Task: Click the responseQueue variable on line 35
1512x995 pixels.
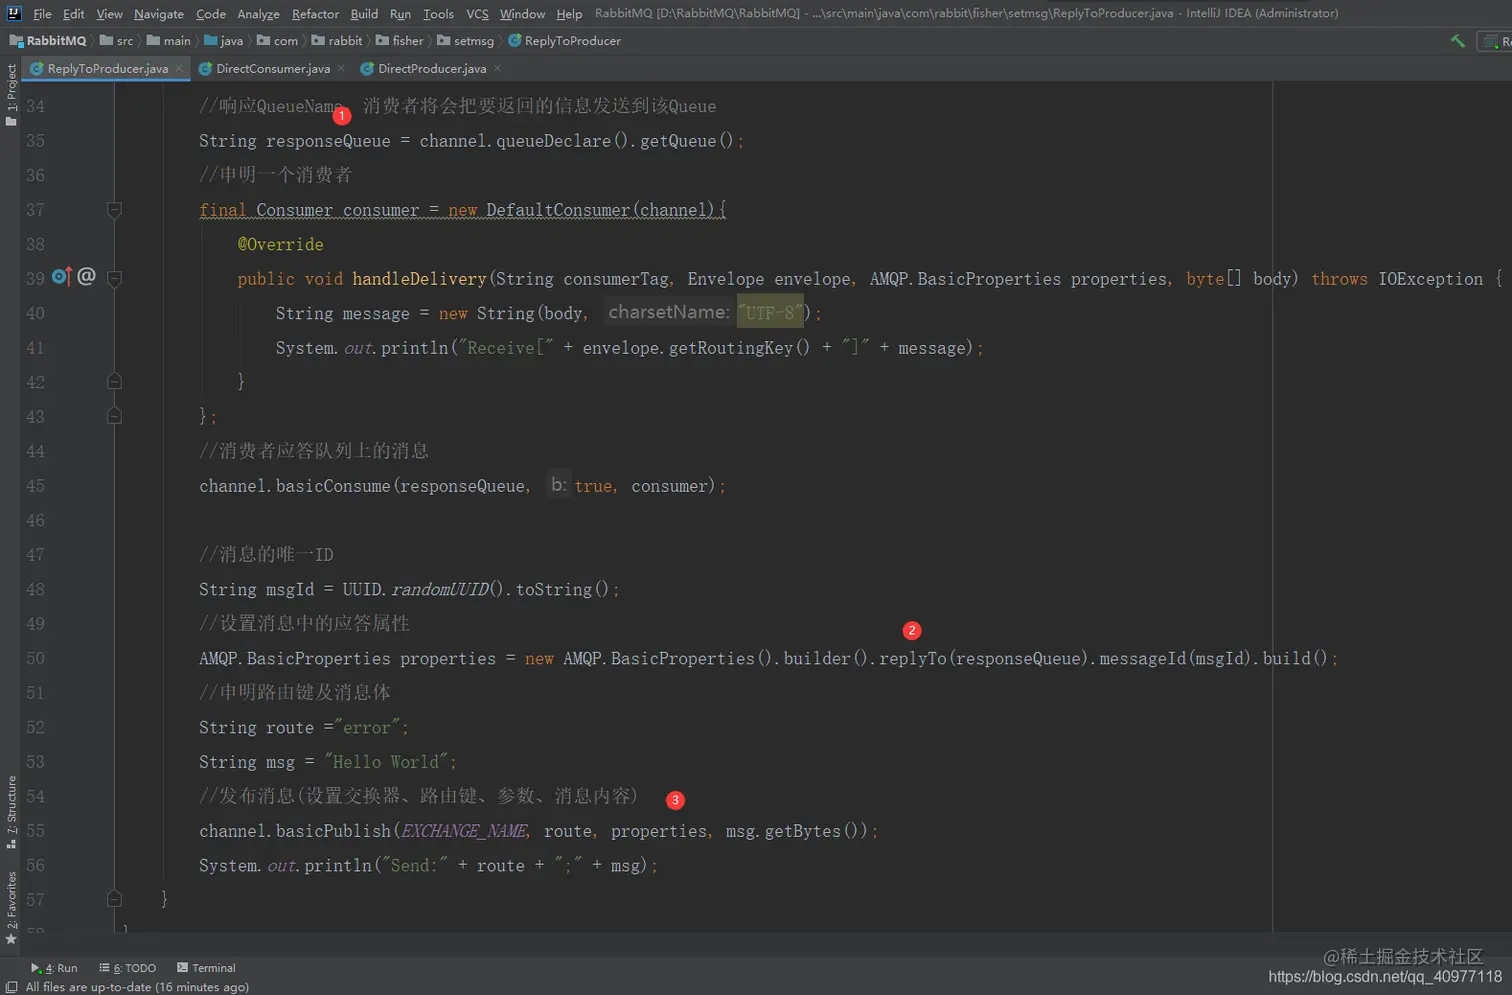Action: pyautogui.click(x=328, y=141)
